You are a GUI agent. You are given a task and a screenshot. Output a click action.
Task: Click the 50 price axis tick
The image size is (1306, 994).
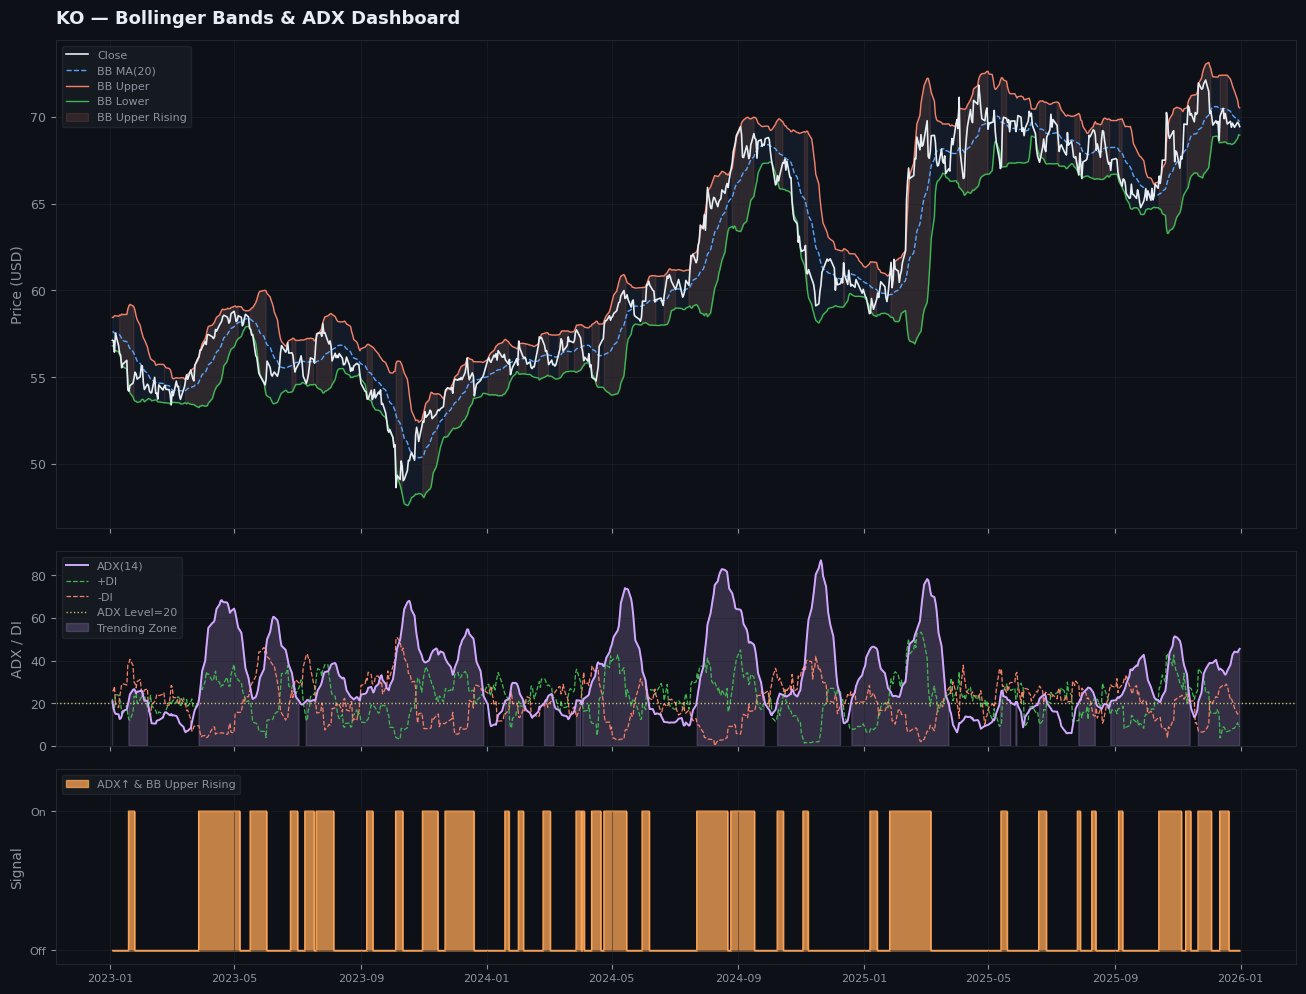(38, 465)
